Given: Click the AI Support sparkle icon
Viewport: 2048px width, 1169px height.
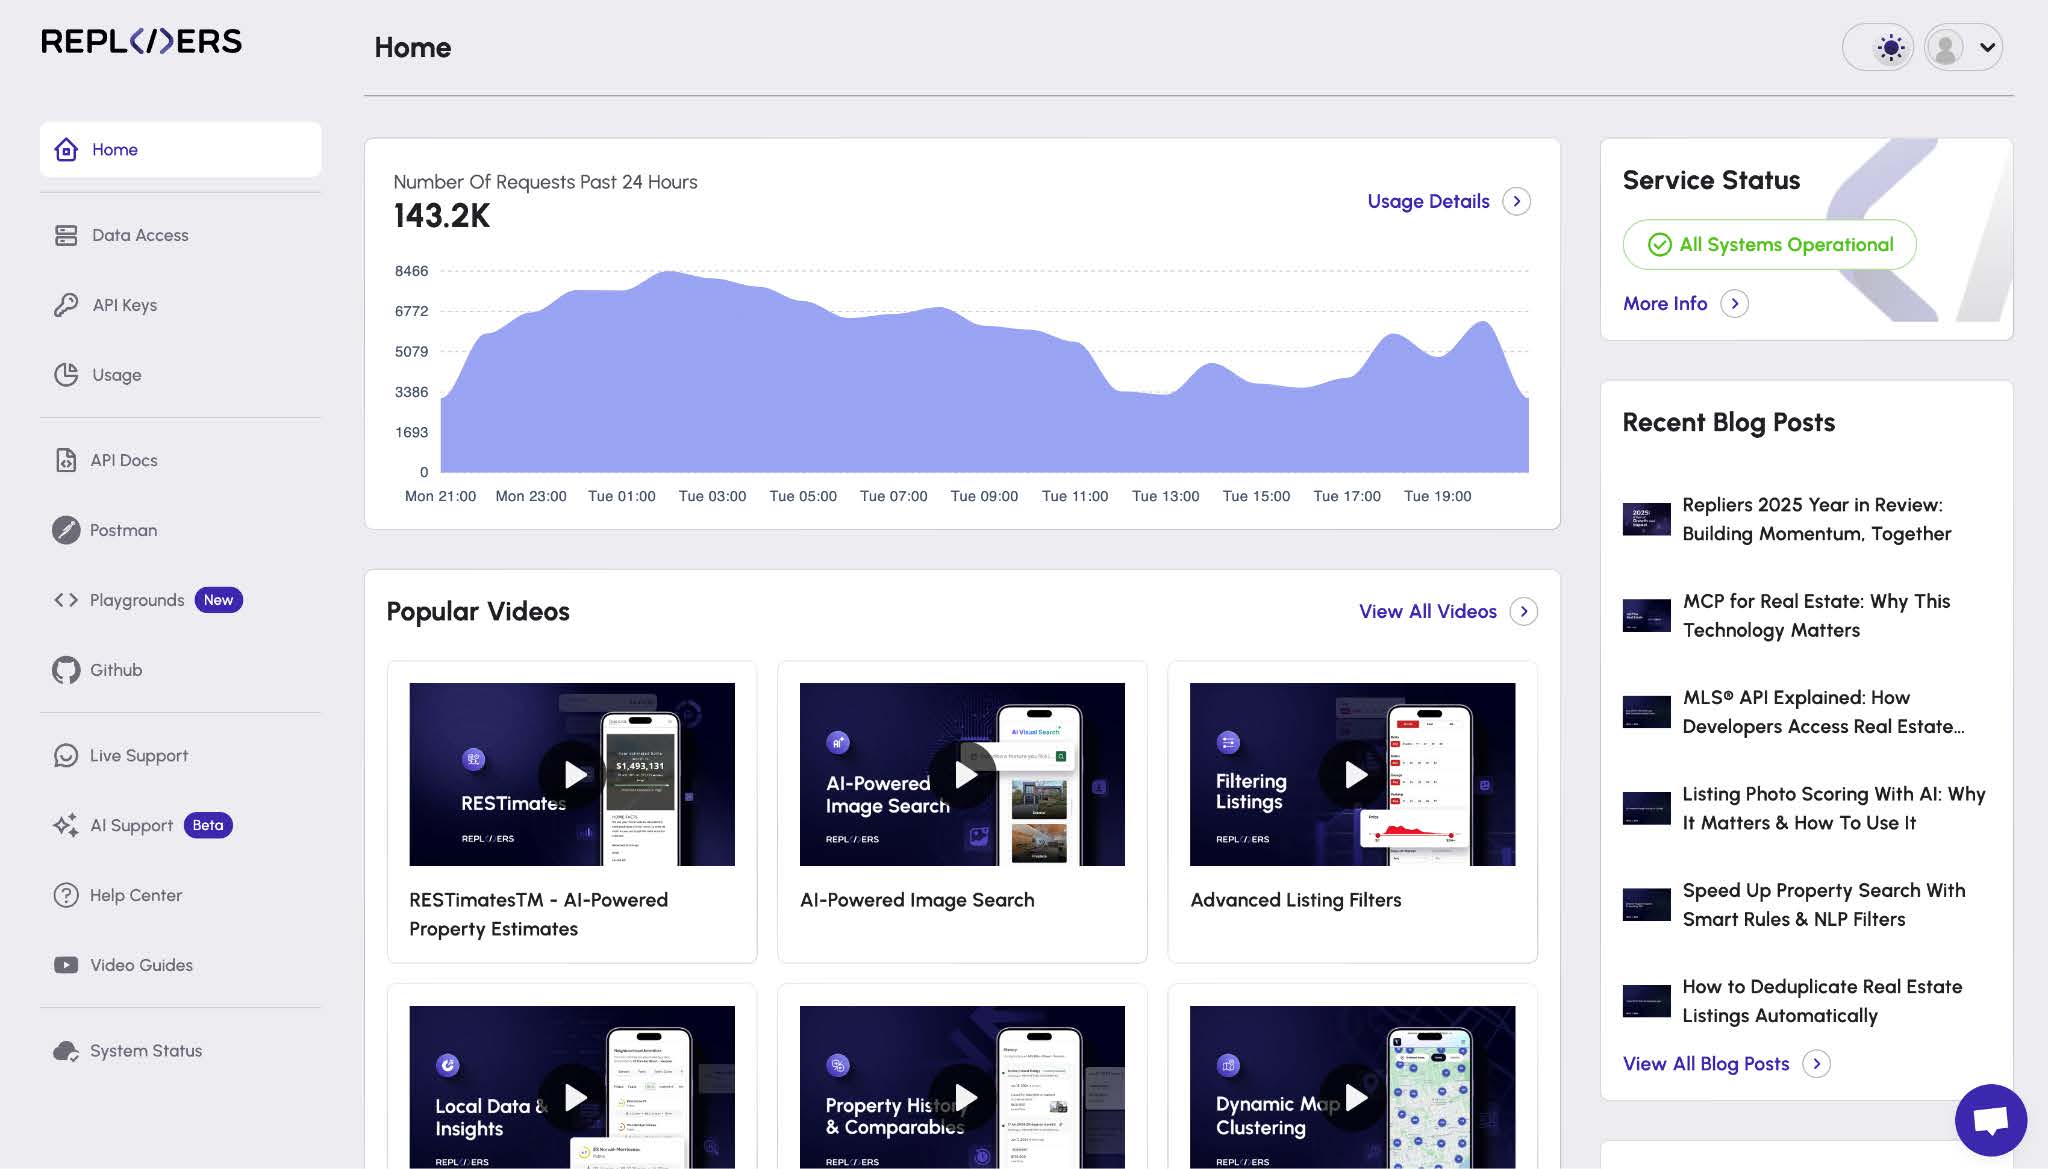Looking at the screenshot, I should [66, 826].
